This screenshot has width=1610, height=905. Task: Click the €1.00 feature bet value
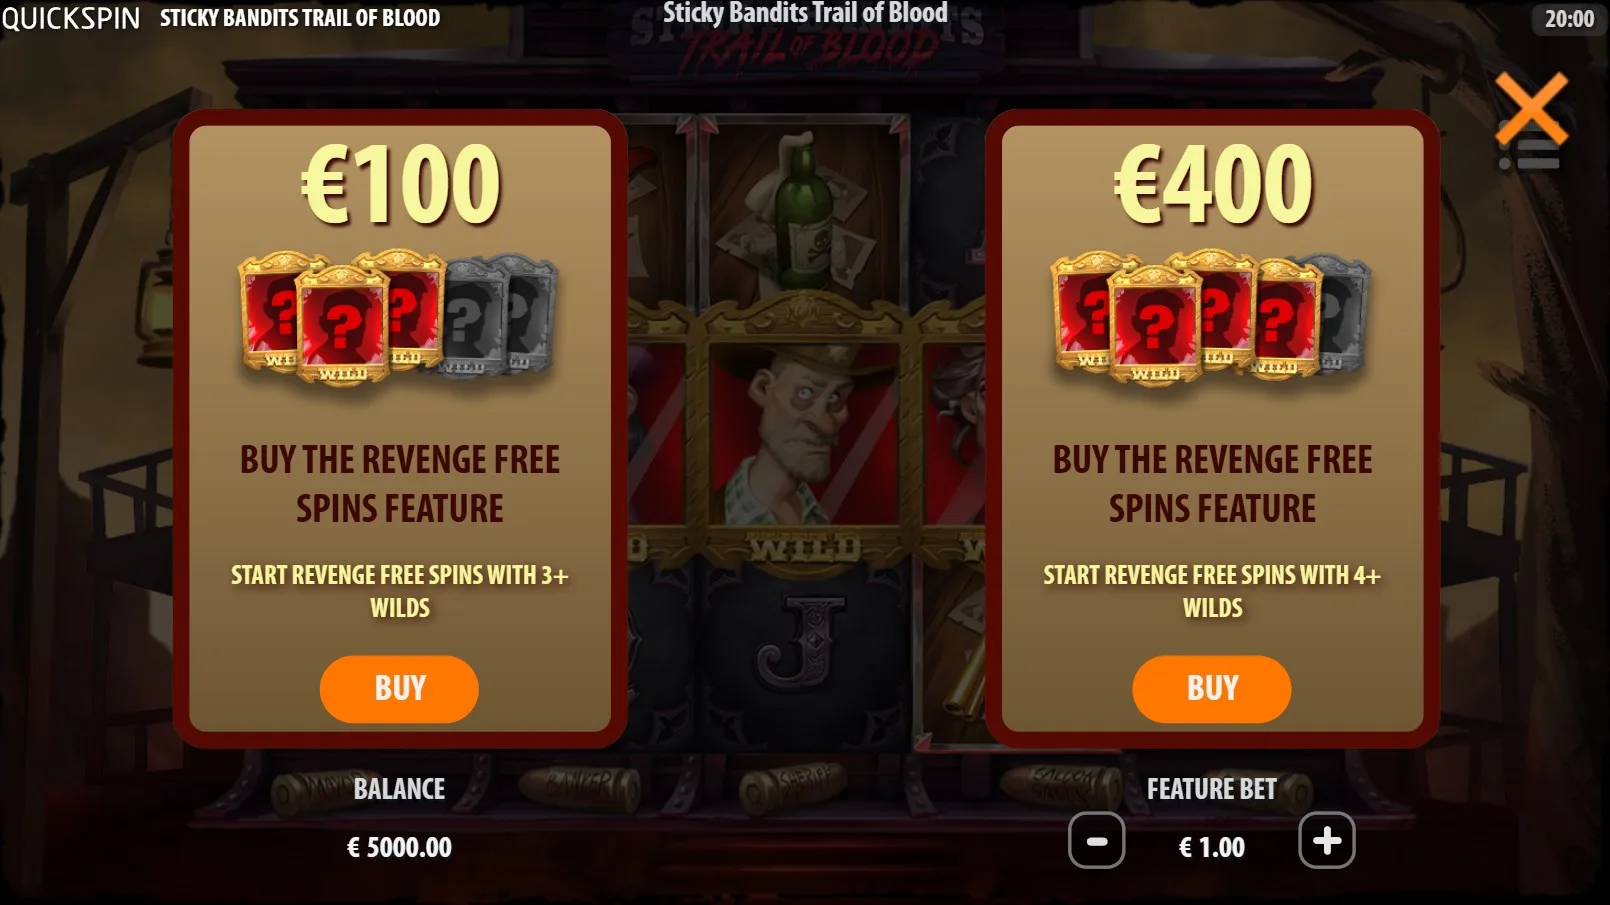tap(1211, 847)
